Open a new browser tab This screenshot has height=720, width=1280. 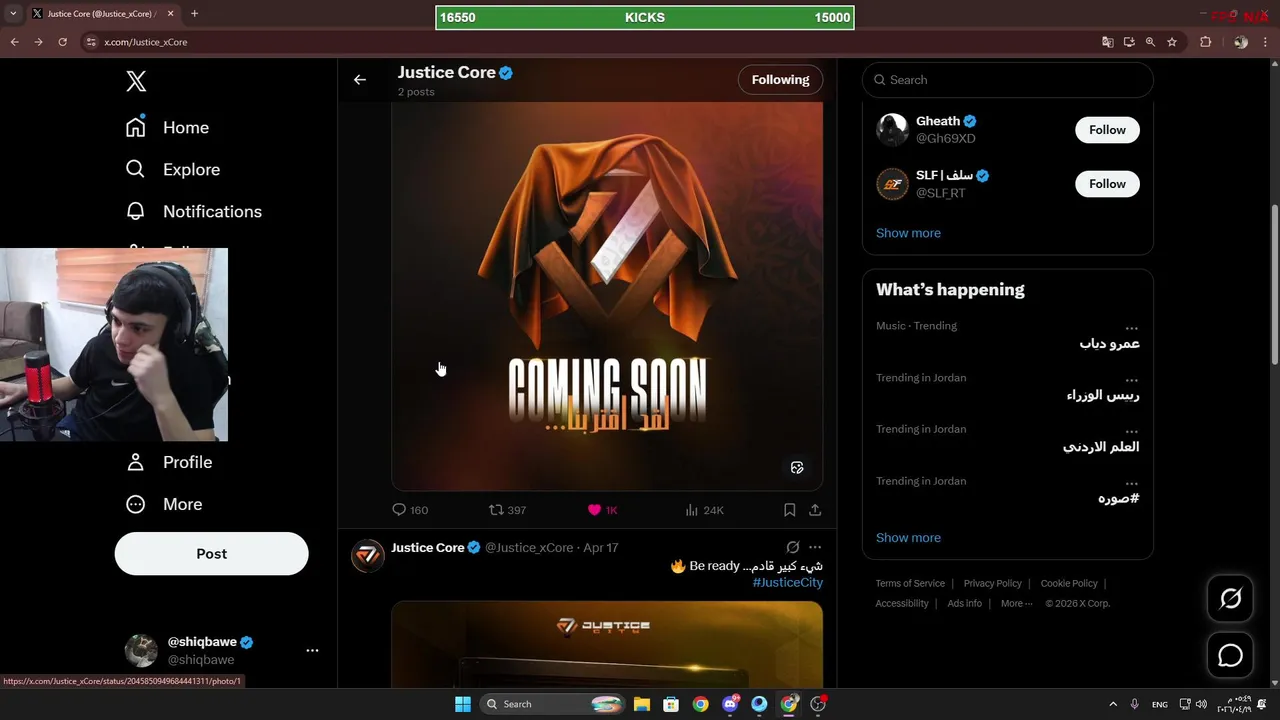tap(194, 14)
